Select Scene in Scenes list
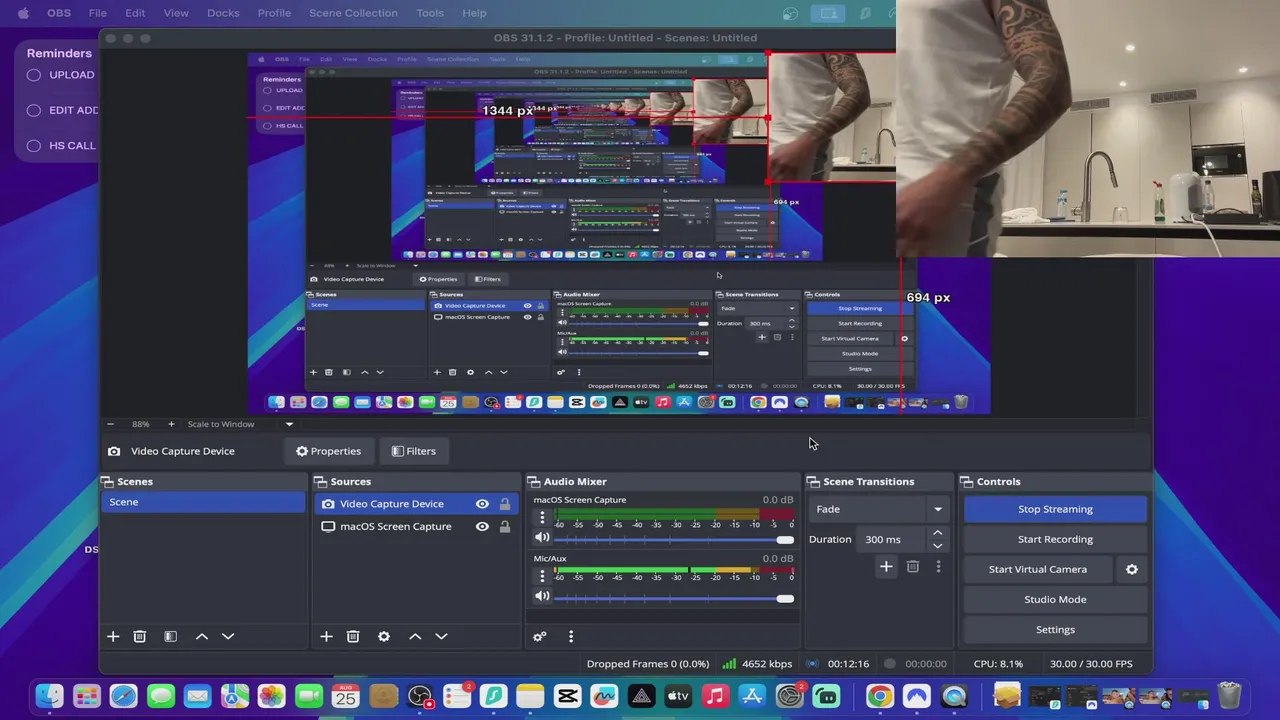 pos(203,502)
